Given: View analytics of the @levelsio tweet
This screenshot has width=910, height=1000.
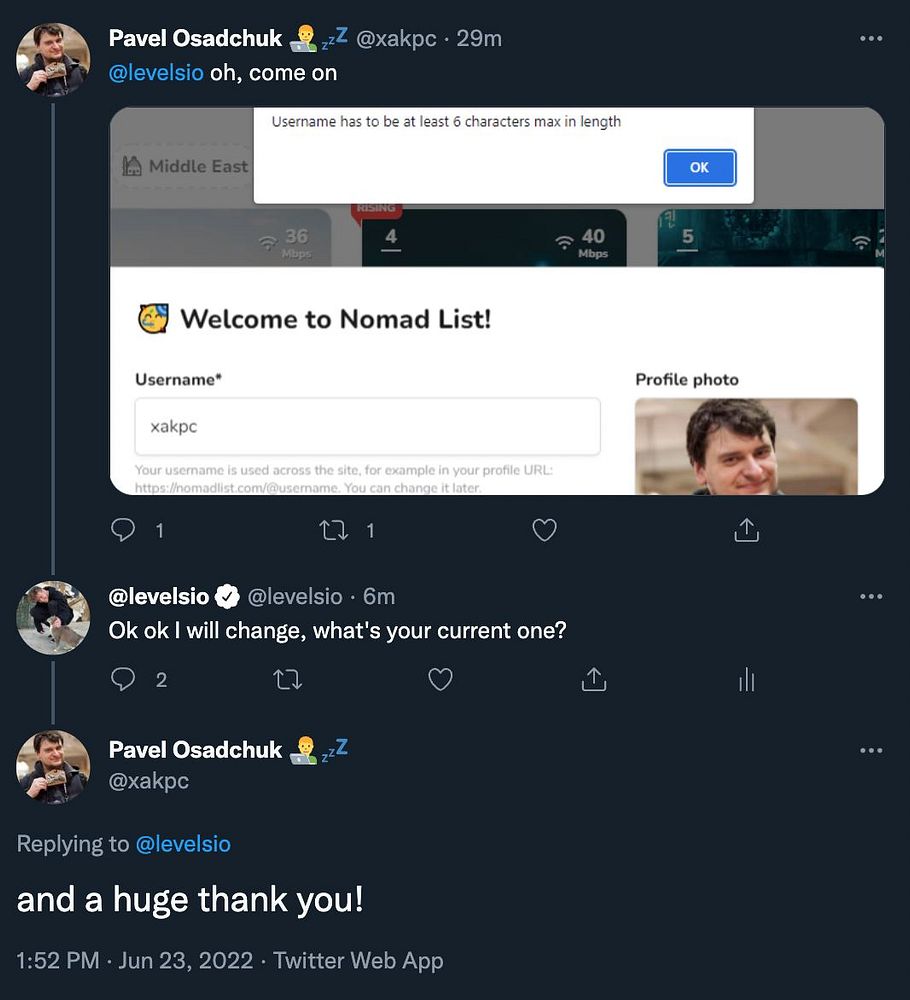Looking at the screenshot, I should (746, 680).
